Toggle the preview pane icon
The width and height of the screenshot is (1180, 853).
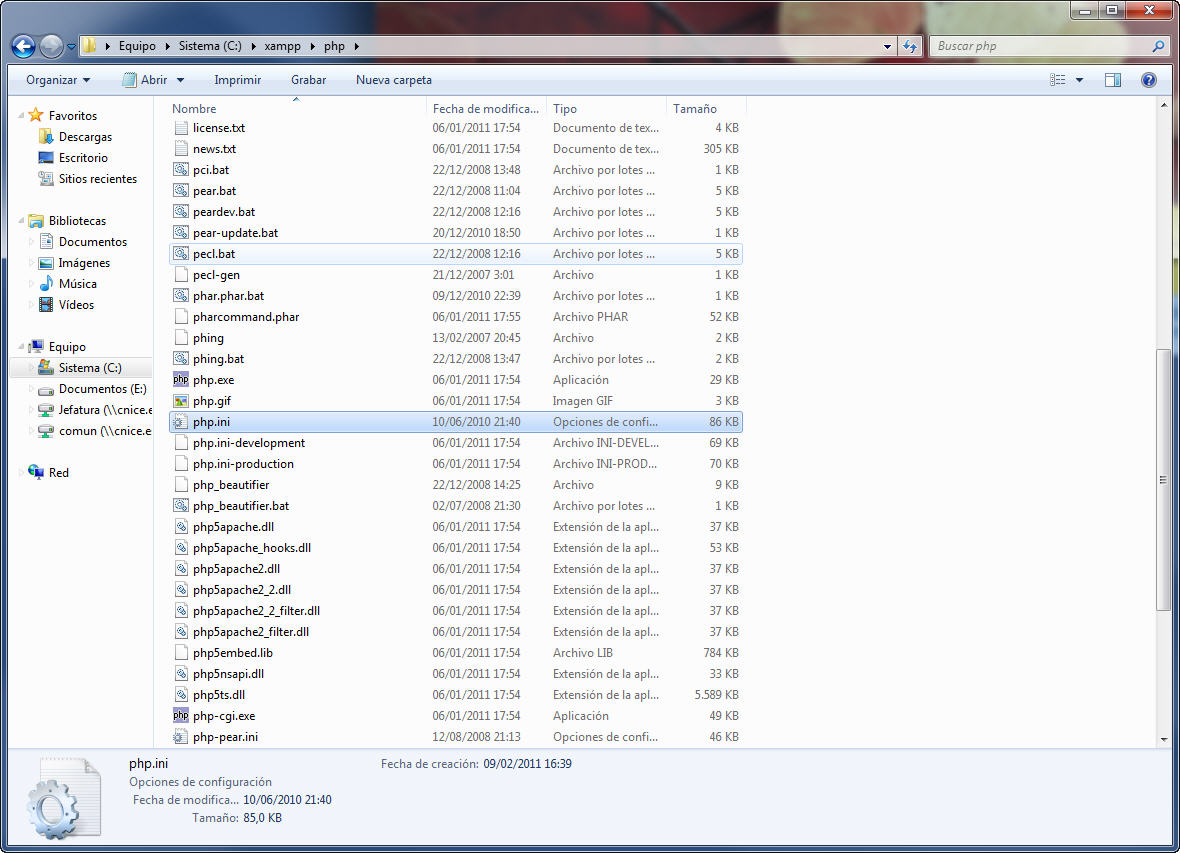(x=1113, y=80)
